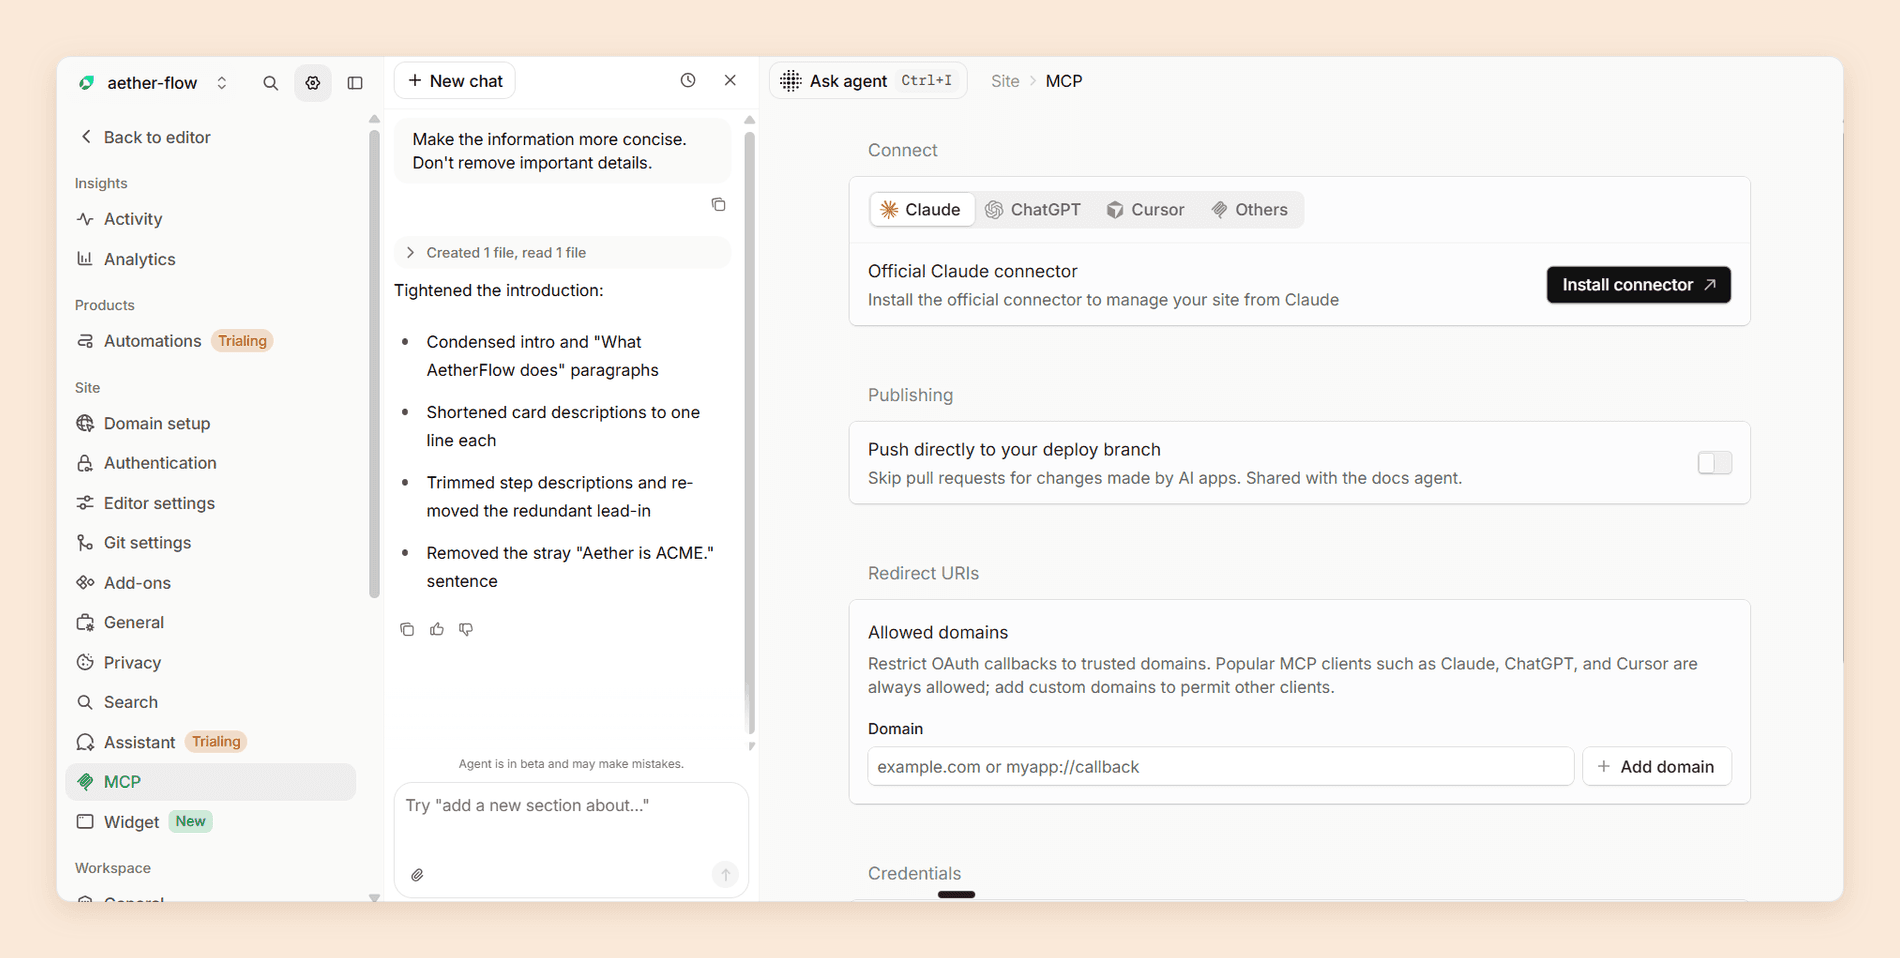
Task: Toggle push directly to deploy branch
Action: coord(1715,463)
